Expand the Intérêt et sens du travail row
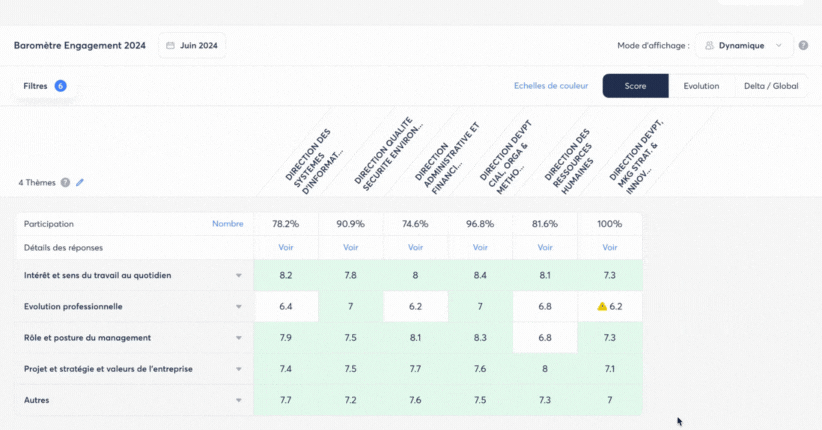This screenshot has width=822, height=430. 238,275
